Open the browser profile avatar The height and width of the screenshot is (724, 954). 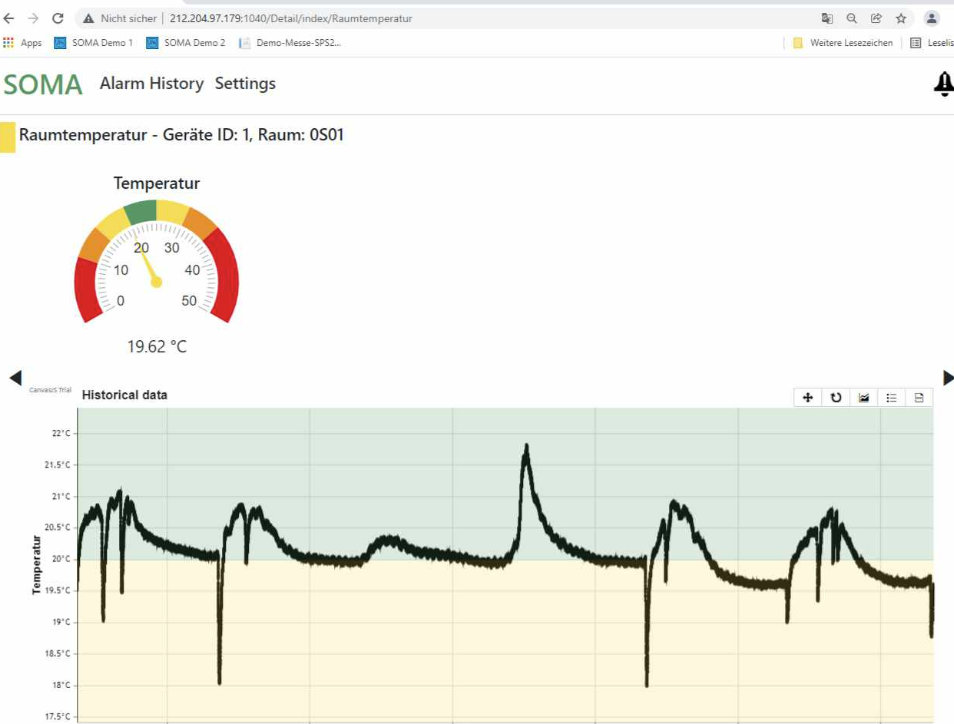point(931,18)
